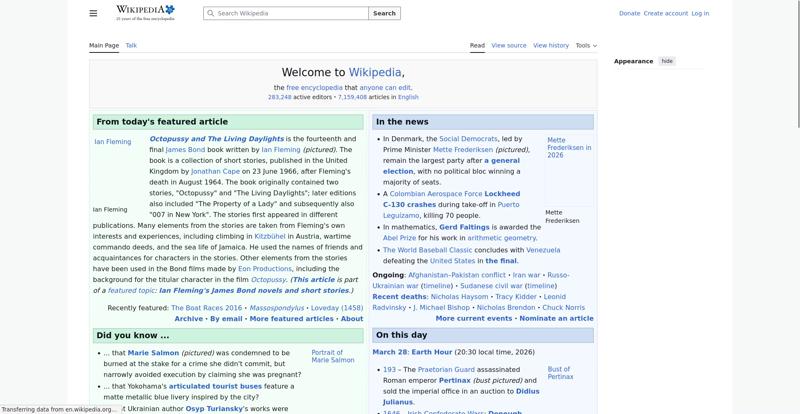Open the Octopussy and The Living Daylights article
This screenshot has width=800, height=414.
point(216,139)
